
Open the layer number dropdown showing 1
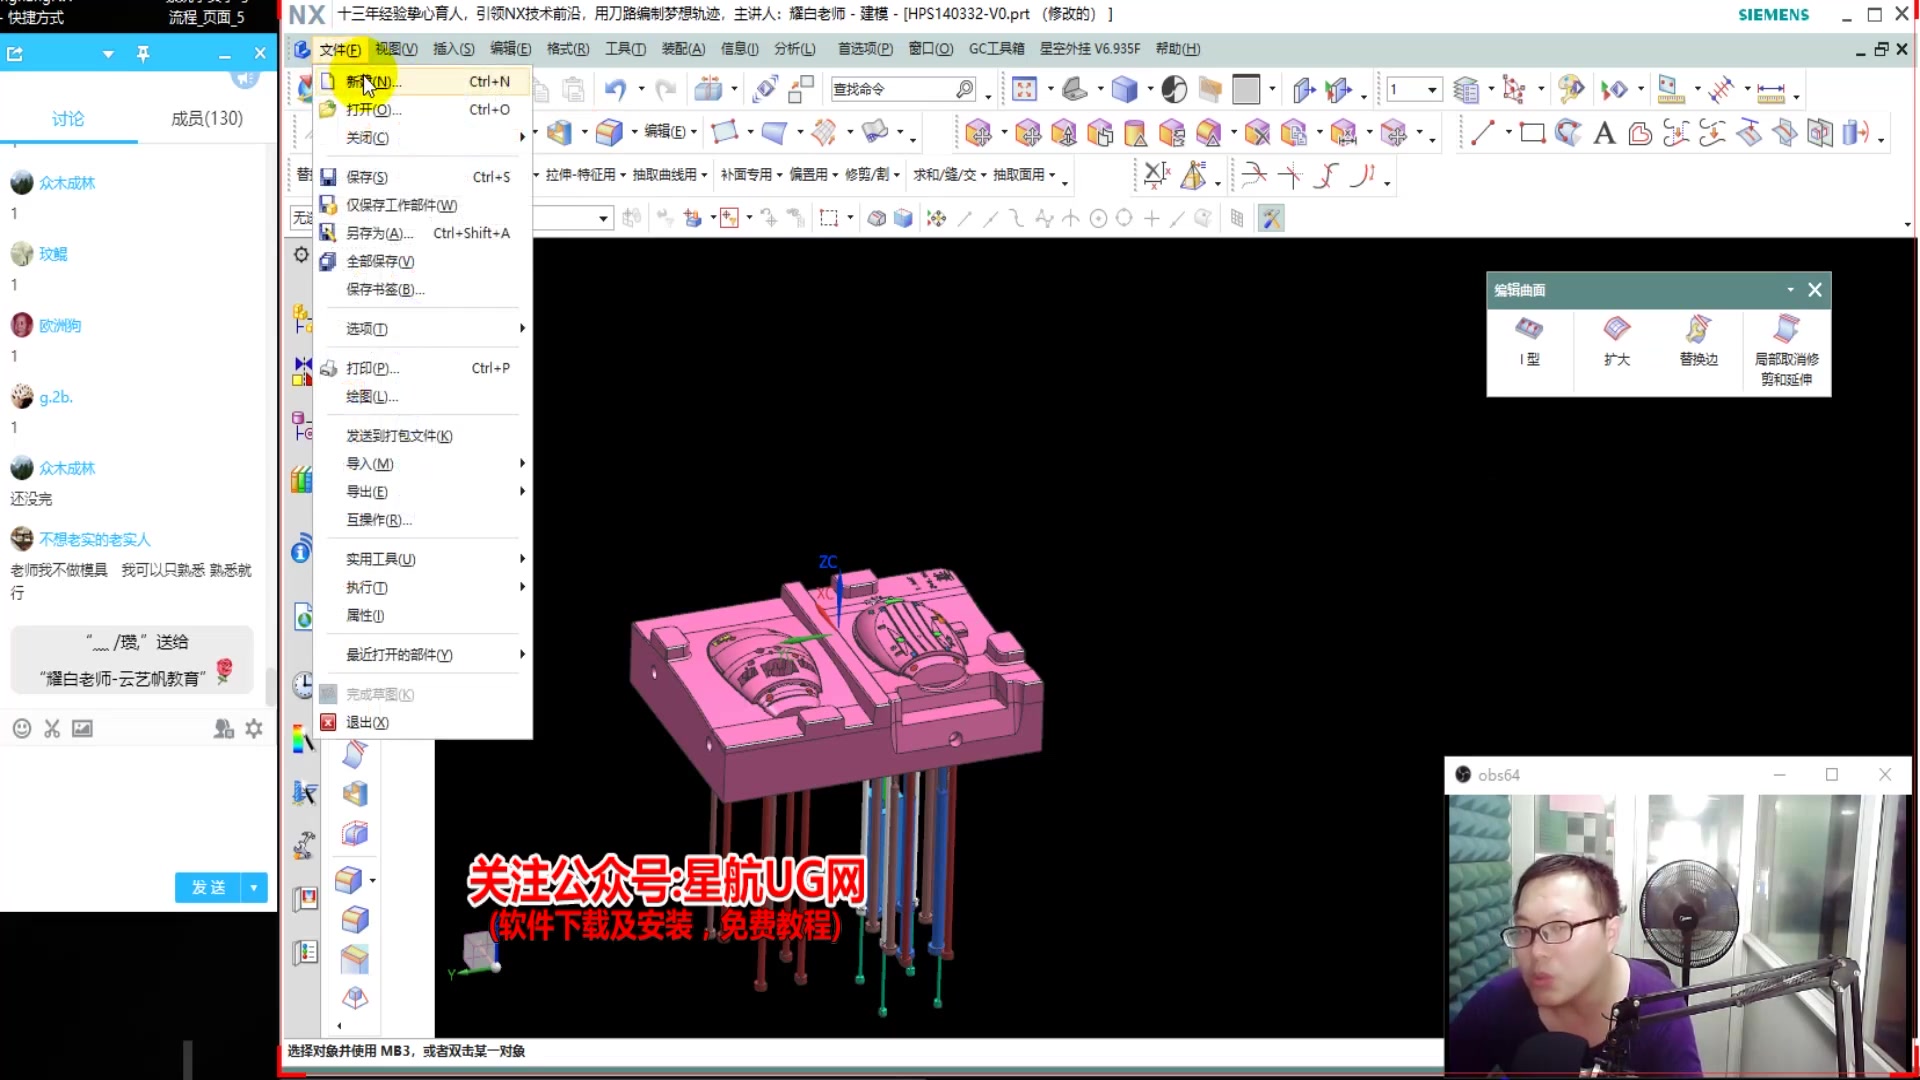point(1431,90)
